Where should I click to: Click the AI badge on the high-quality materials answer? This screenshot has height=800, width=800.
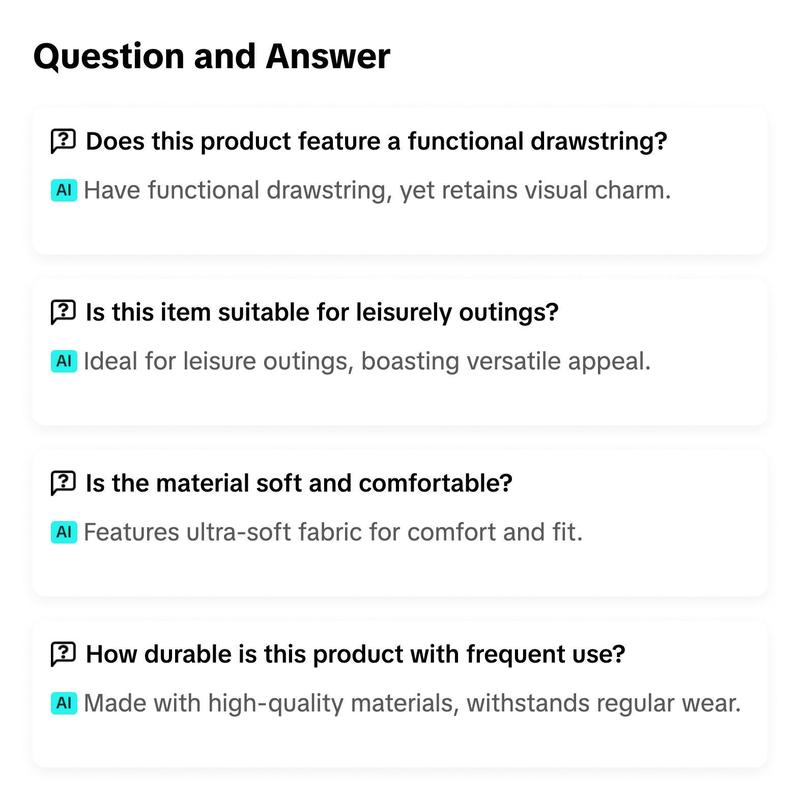(64, 703)
